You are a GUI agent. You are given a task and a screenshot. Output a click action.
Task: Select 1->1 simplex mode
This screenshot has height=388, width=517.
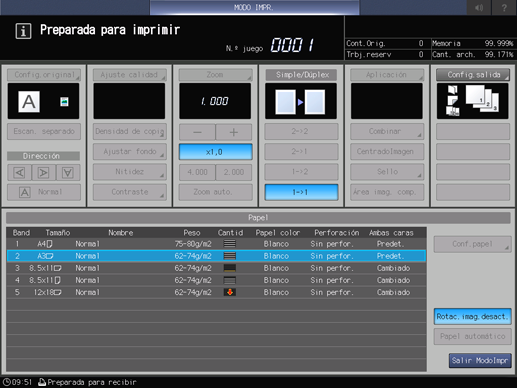(301, 192)
